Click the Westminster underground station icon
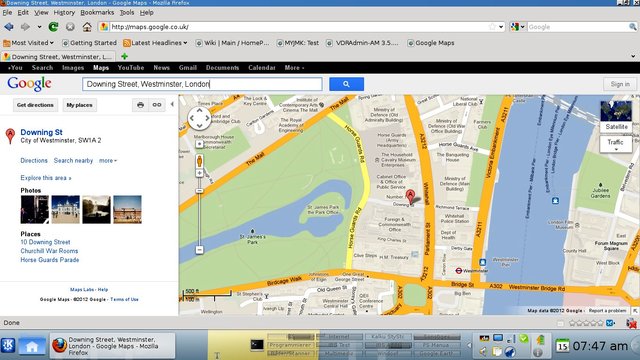 [x=459, y=271]
